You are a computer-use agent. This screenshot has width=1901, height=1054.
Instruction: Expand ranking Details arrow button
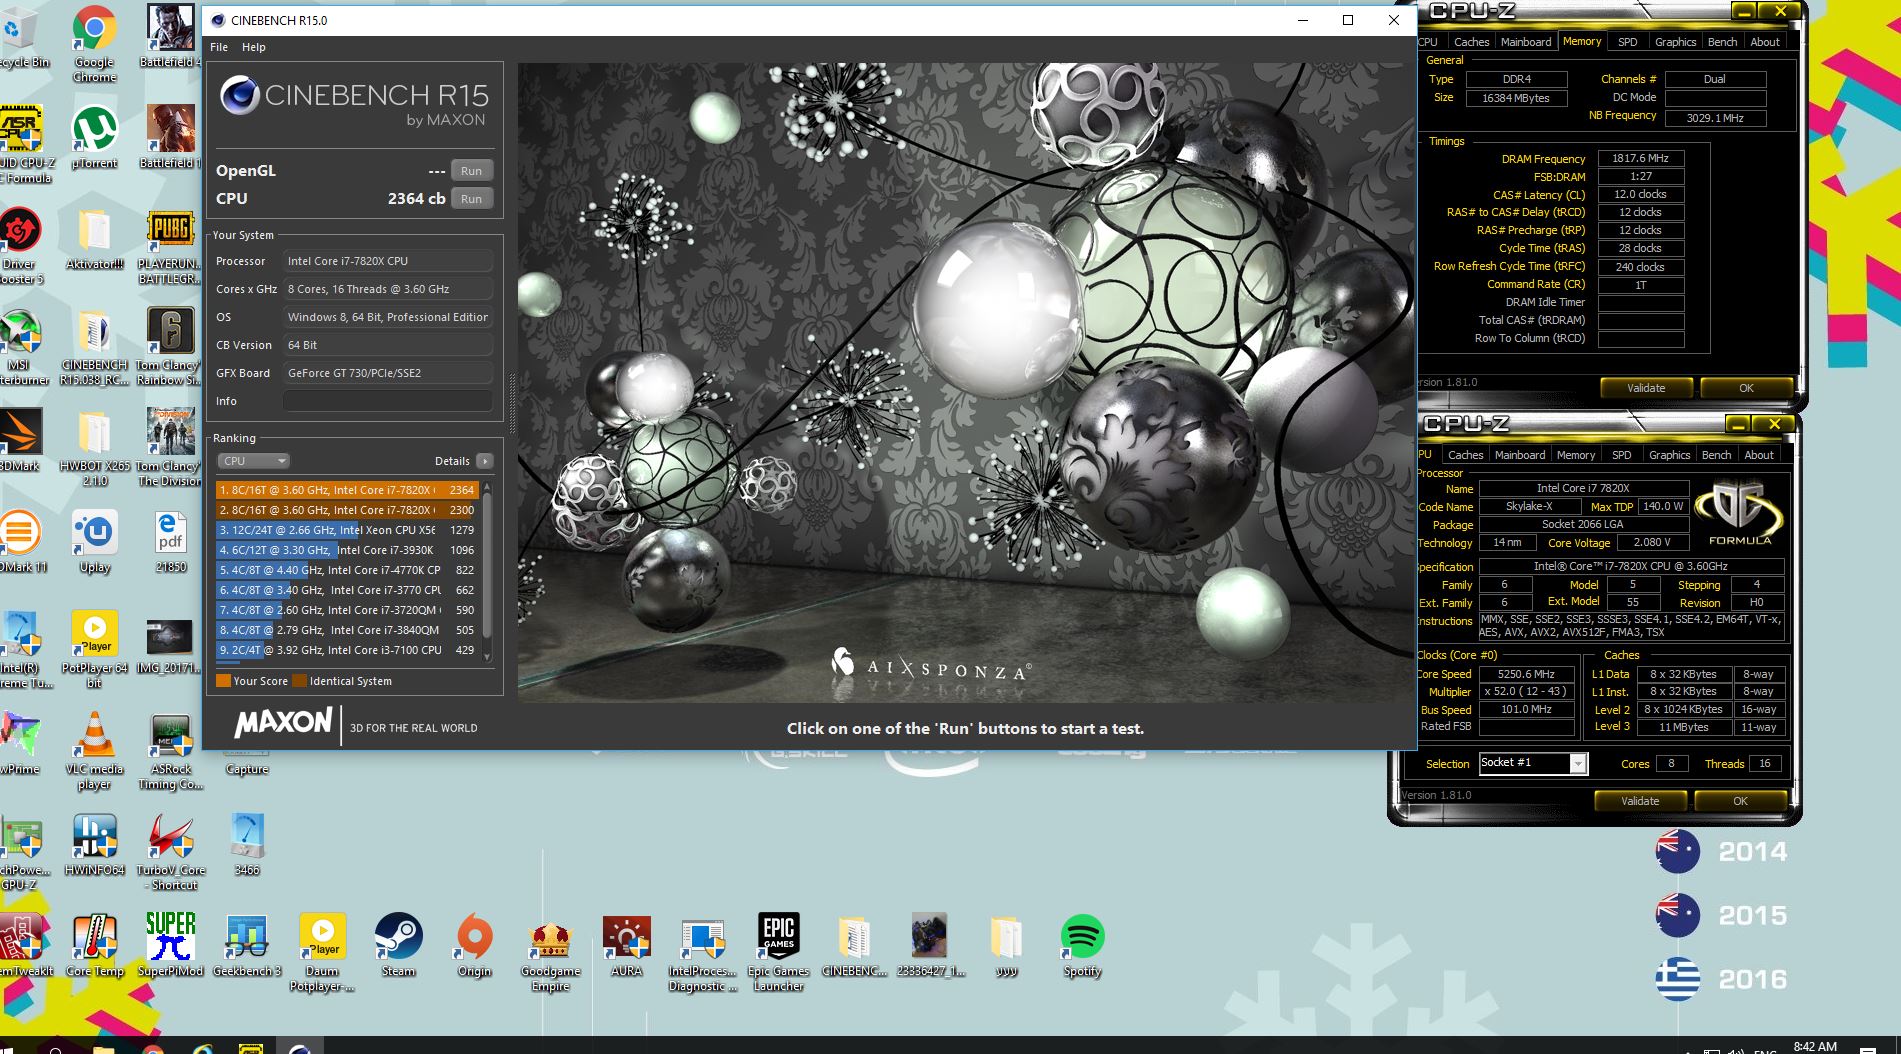[485, 461]
